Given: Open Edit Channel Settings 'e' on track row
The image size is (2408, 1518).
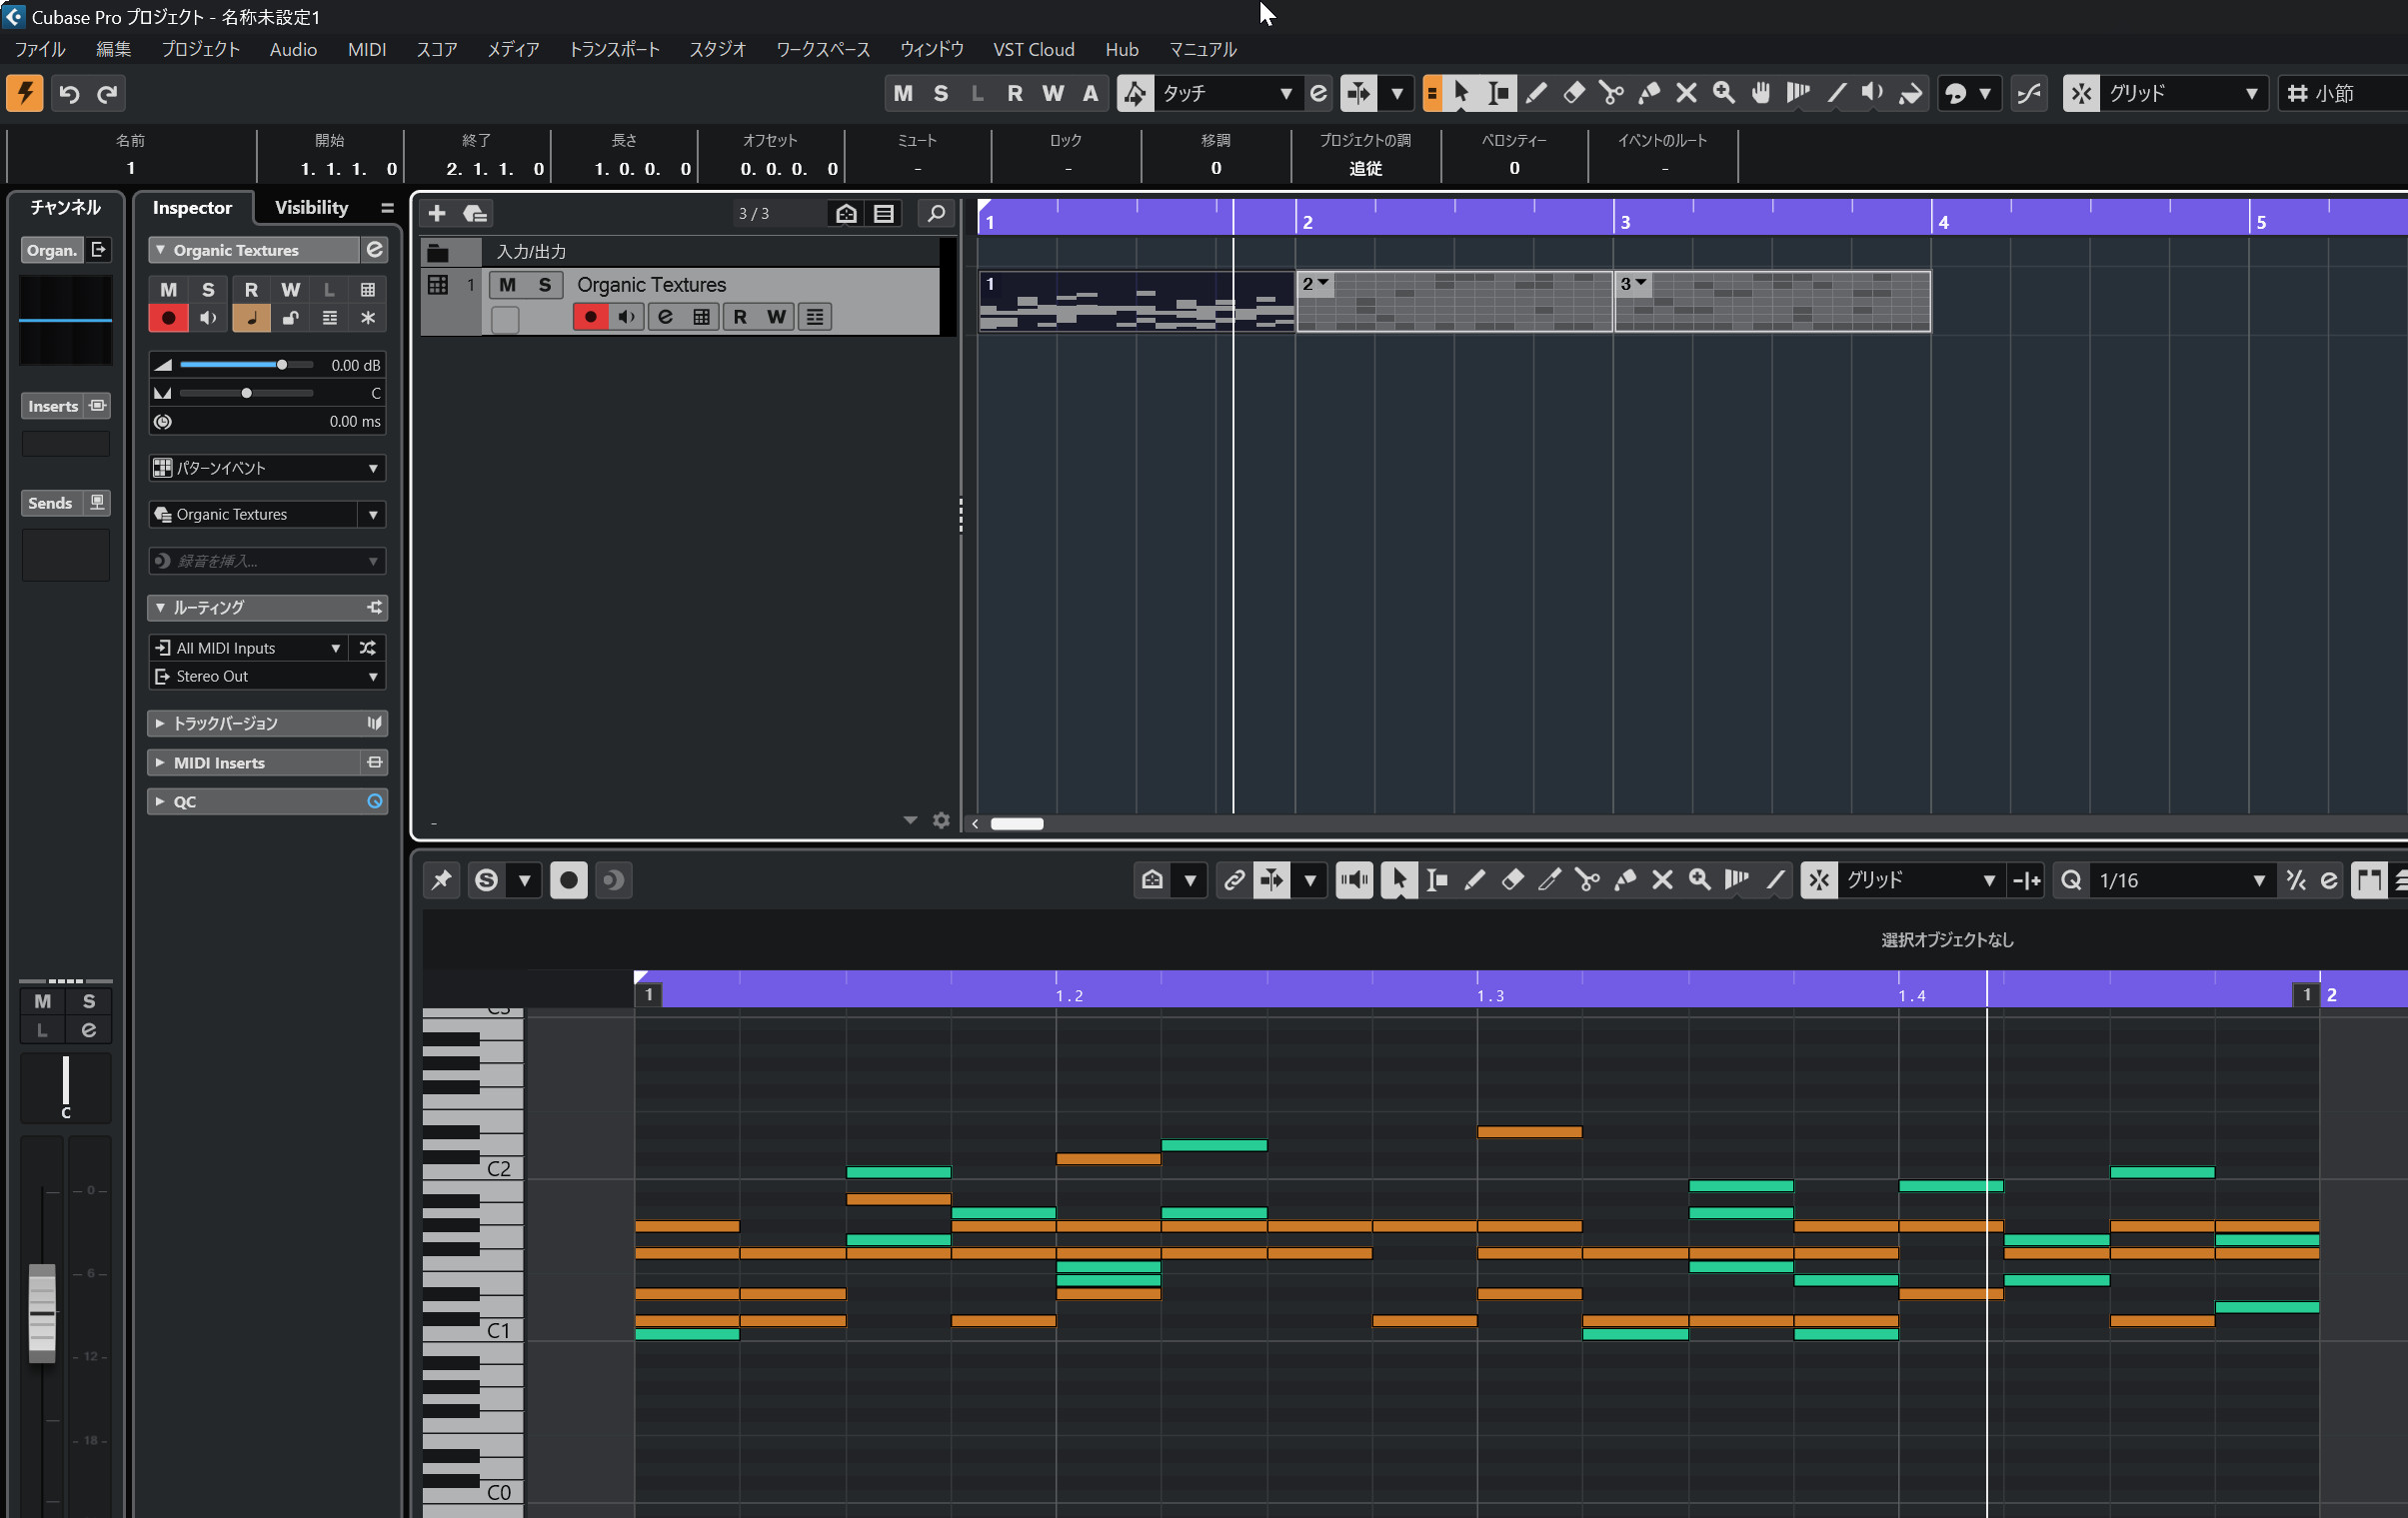Looking at the screenshot, I should click(x=665, y=317).
